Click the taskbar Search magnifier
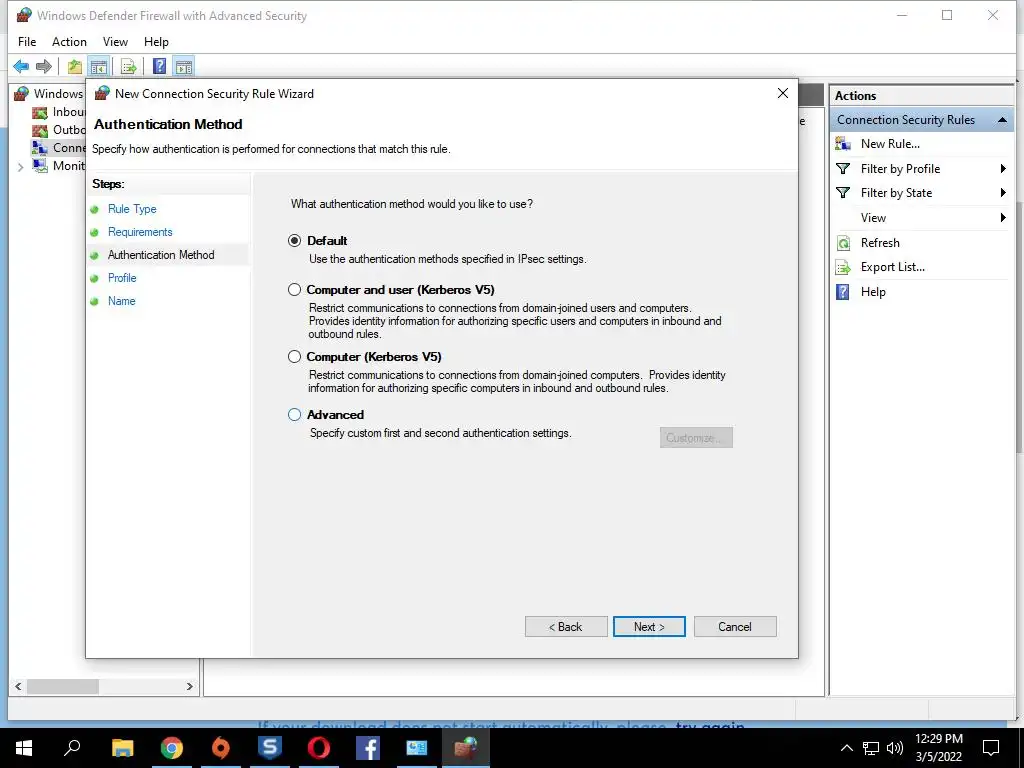1024x768 pixels. (x=72, y=748)
